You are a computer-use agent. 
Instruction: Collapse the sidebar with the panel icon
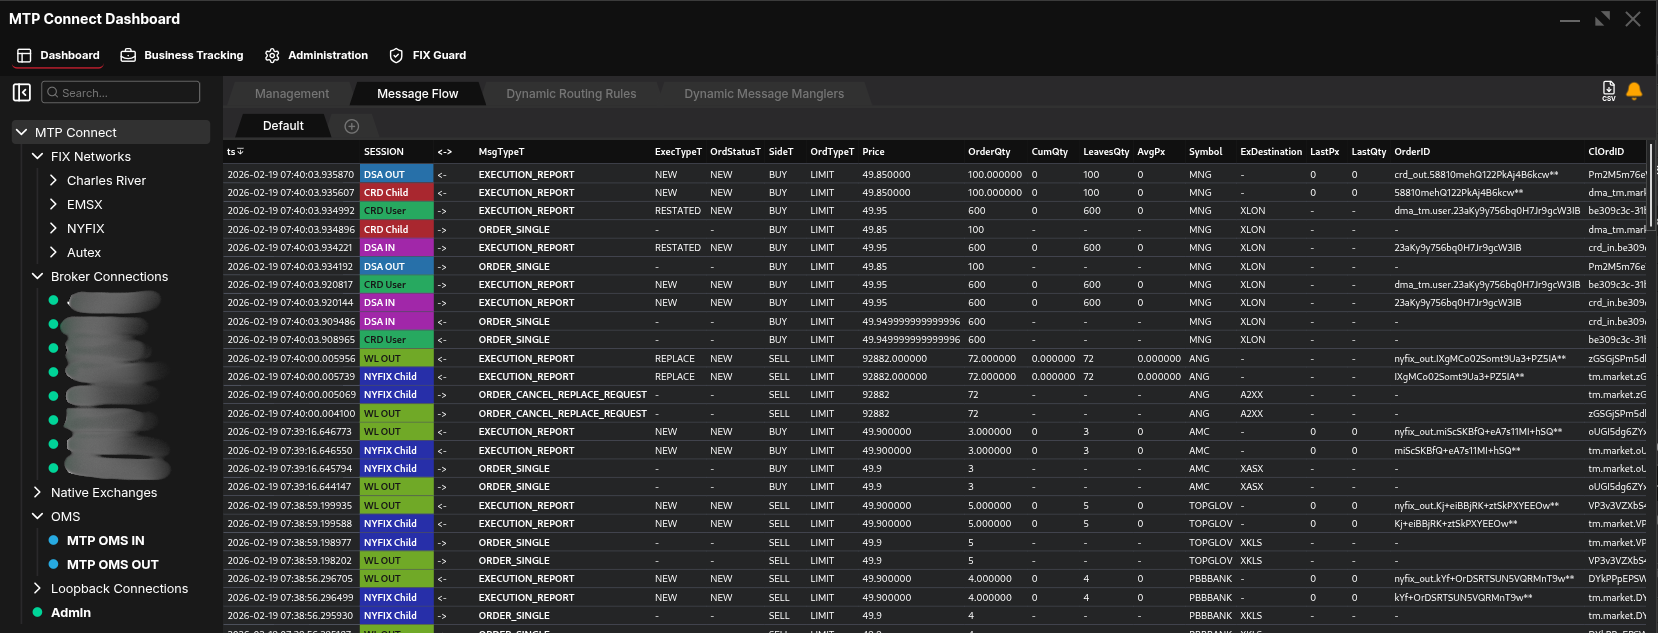pos(22,93)
